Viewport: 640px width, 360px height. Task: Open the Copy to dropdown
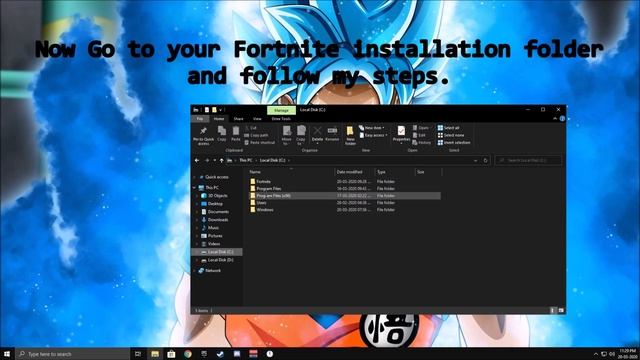click(x=301, y=136)
